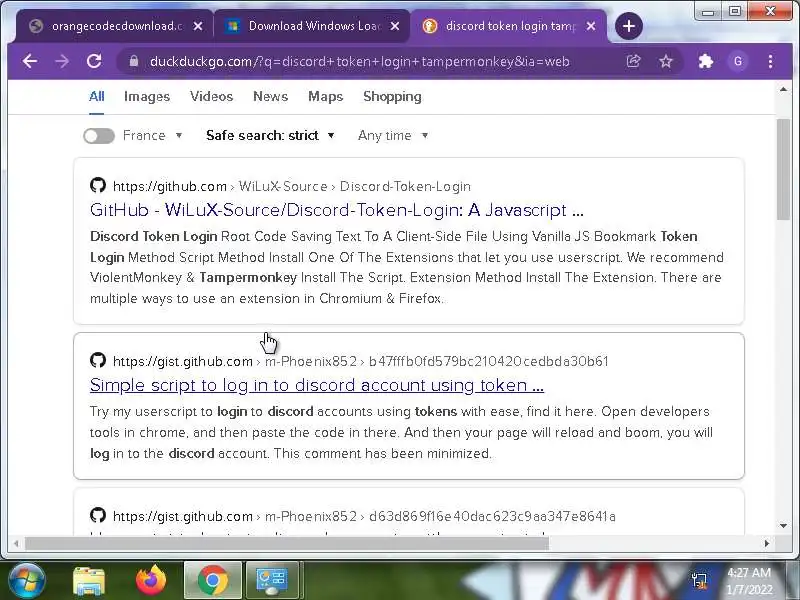Viewport: 800px width, 600px height.
Task: Open the Control Panel taskbar icon
Action: coord(273,580)
